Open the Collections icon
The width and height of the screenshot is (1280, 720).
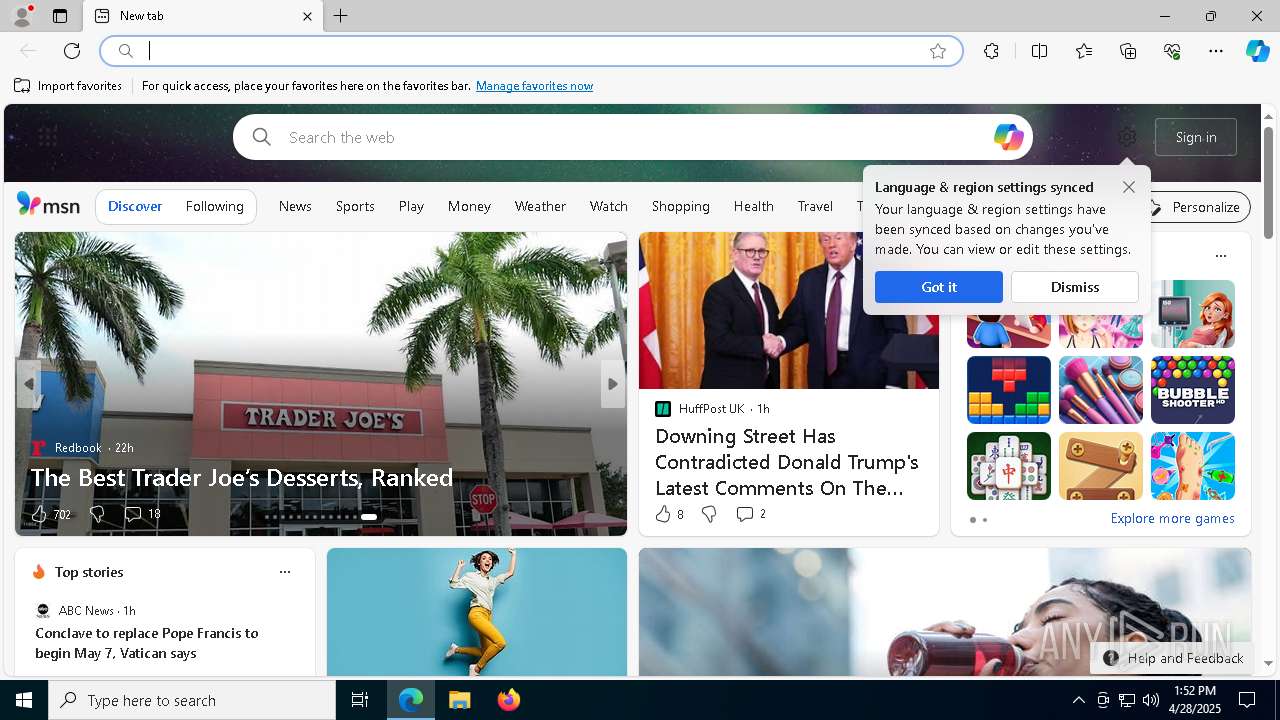[x=1128, y=51]
